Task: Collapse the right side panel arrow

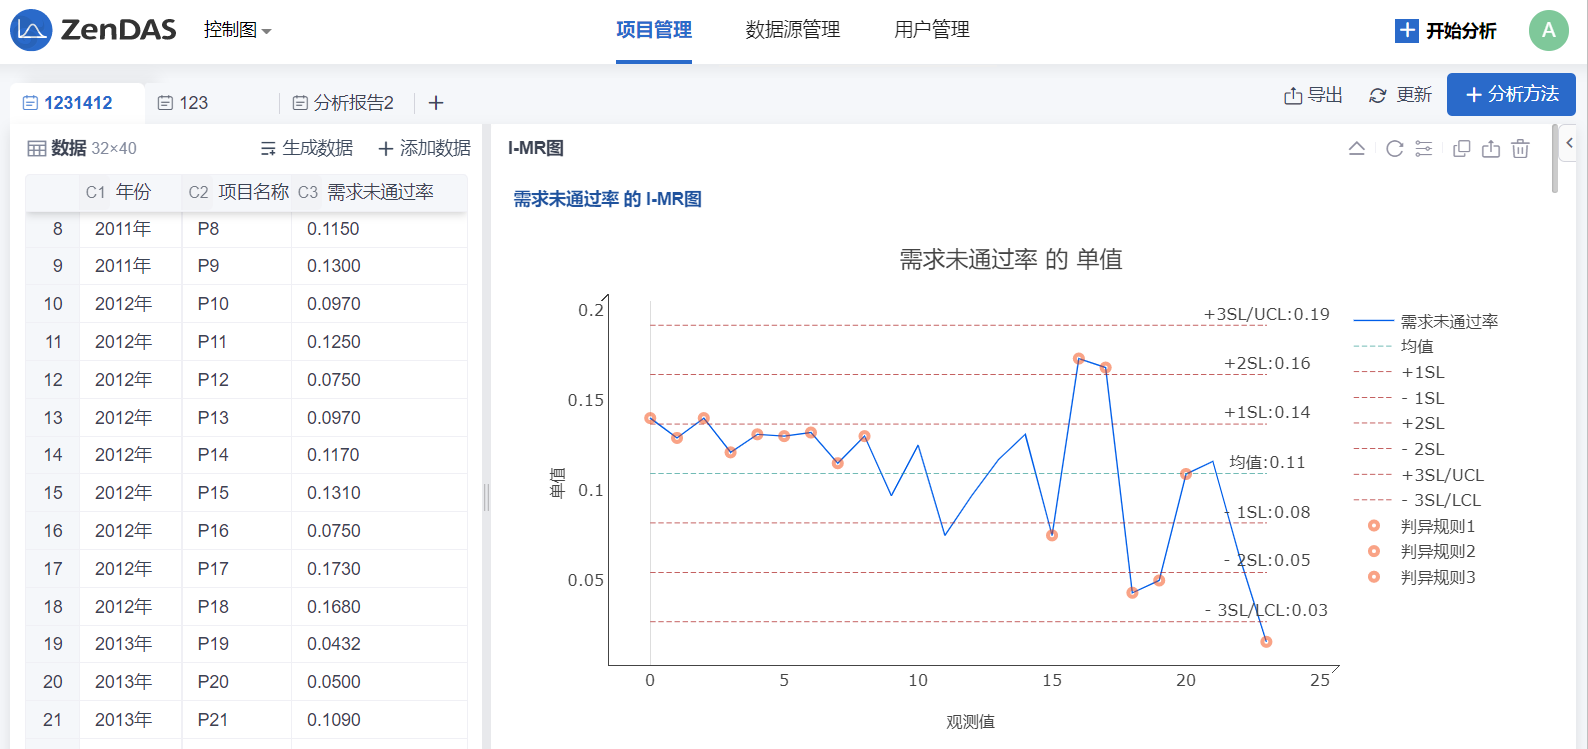Action: point(1570,143)
